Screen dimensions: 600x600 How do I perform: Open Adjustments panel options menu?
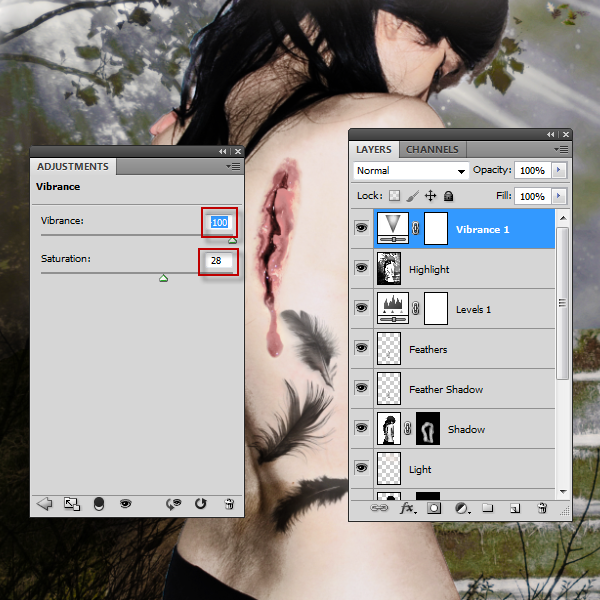tap(233, 166)
